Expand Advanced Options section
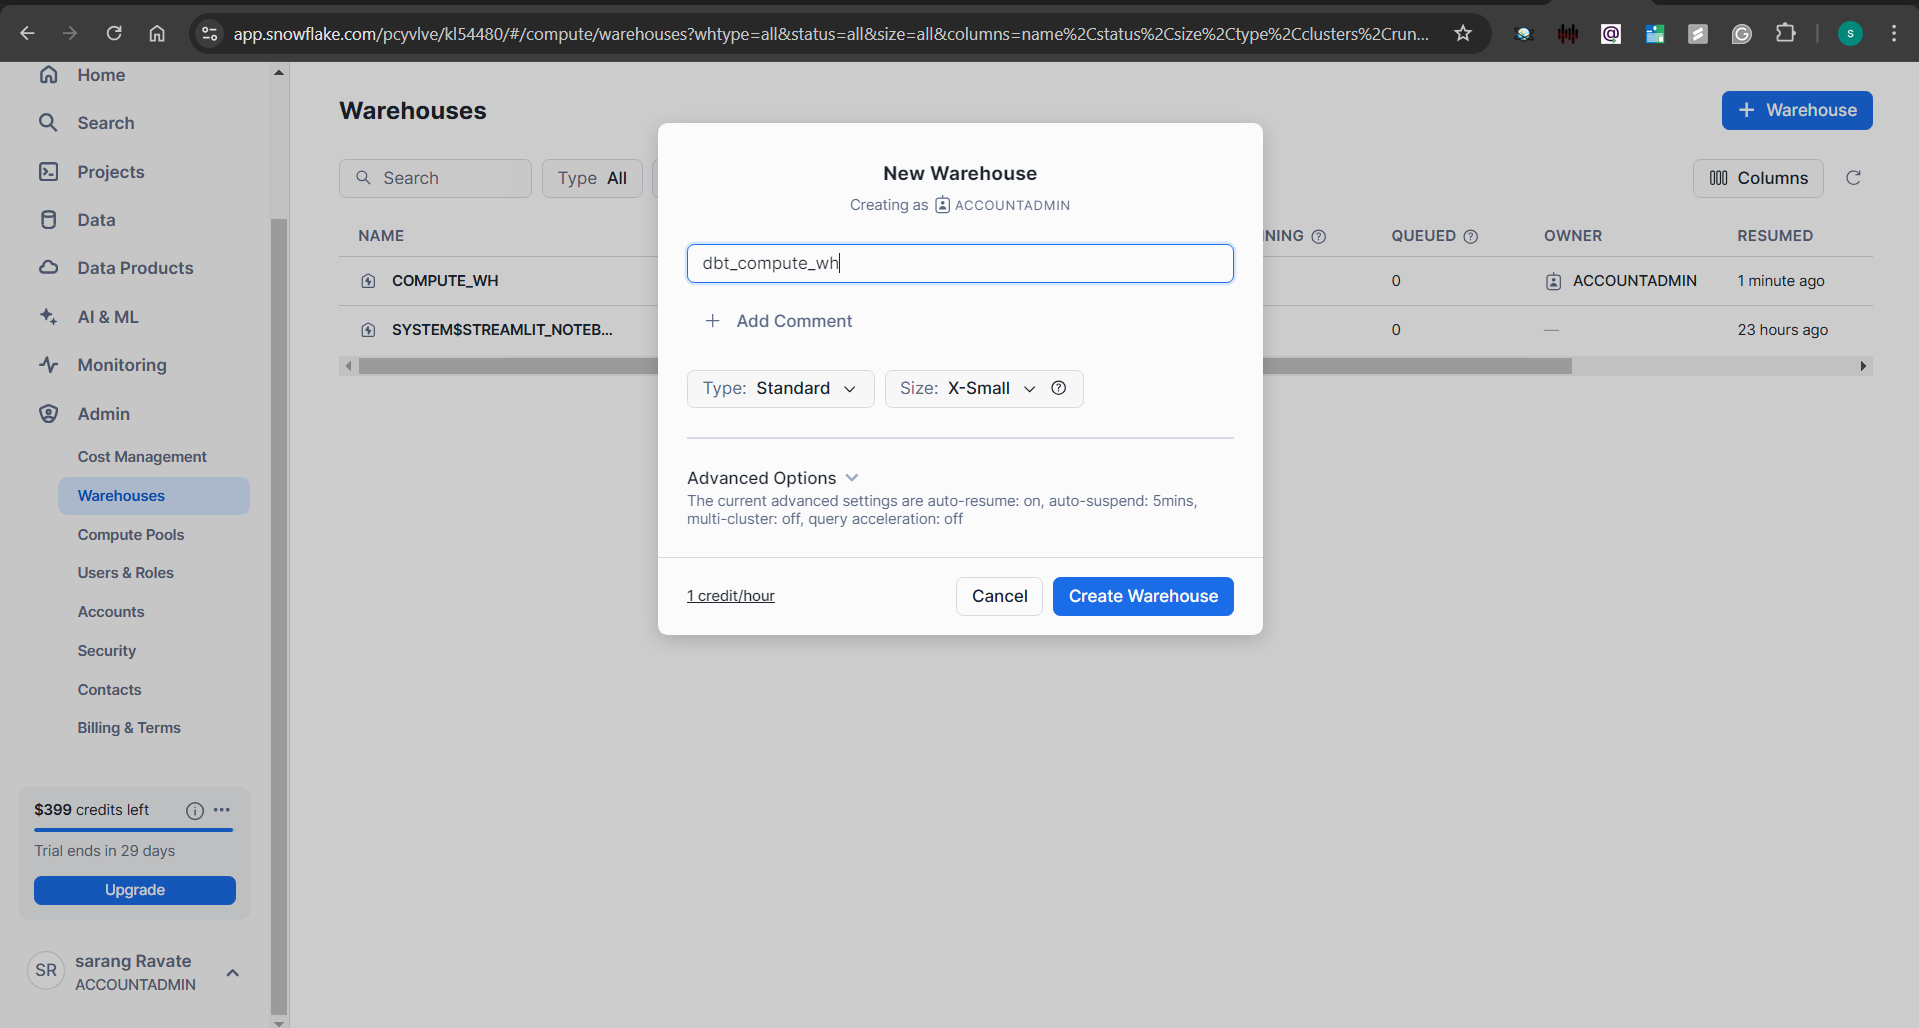 click(773, 478)
